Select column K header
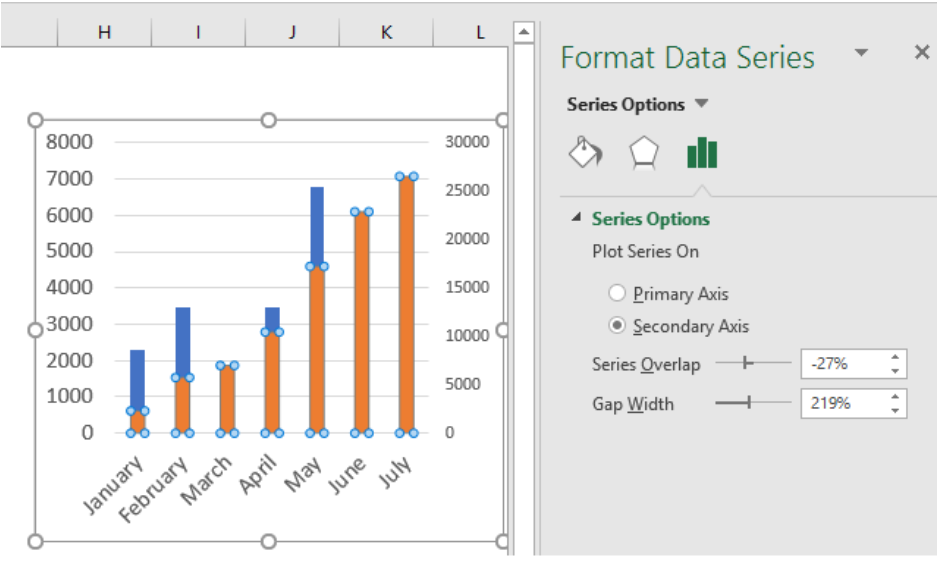The width and height of the screenshot is (939, 566). pos(386,32)
